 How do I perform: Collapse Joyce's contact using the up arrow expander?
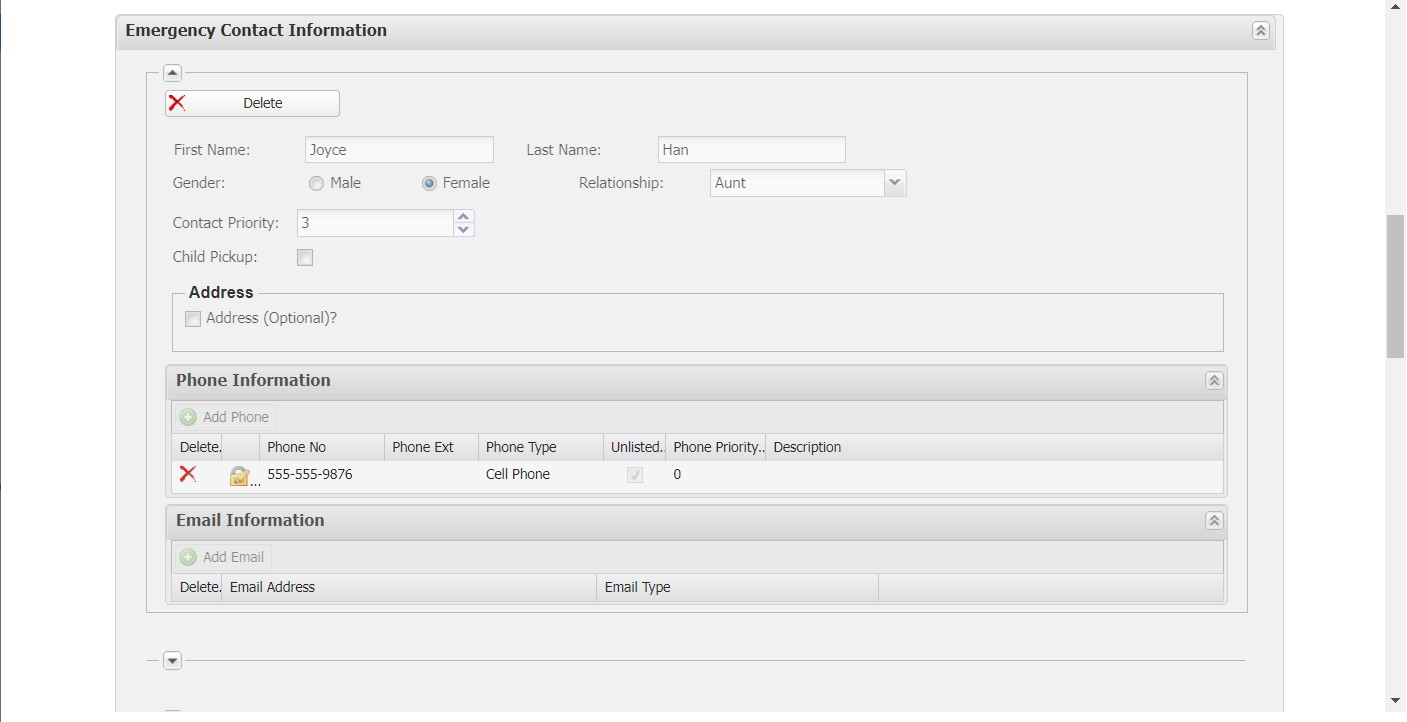[x=172, y=72]
